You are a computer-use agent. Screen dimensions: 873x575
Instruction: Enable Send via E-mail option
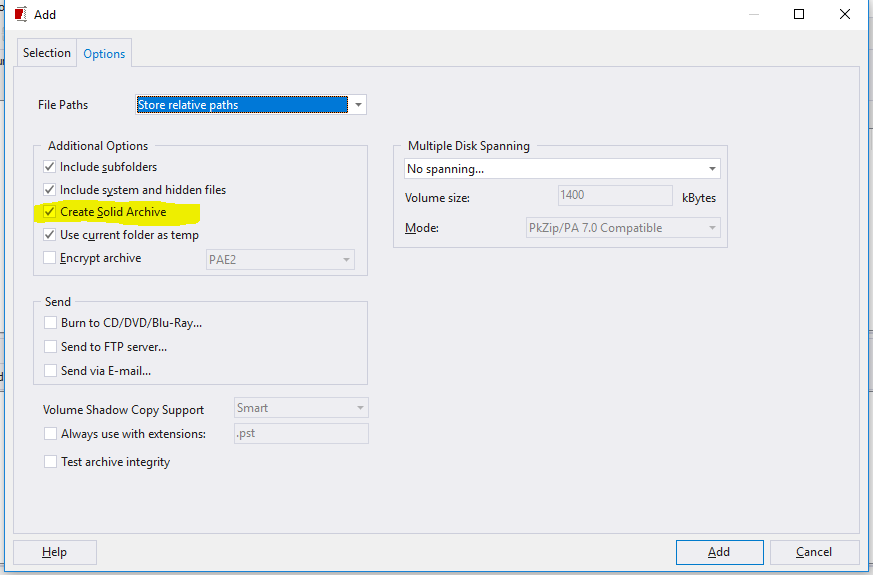[50, 370]
